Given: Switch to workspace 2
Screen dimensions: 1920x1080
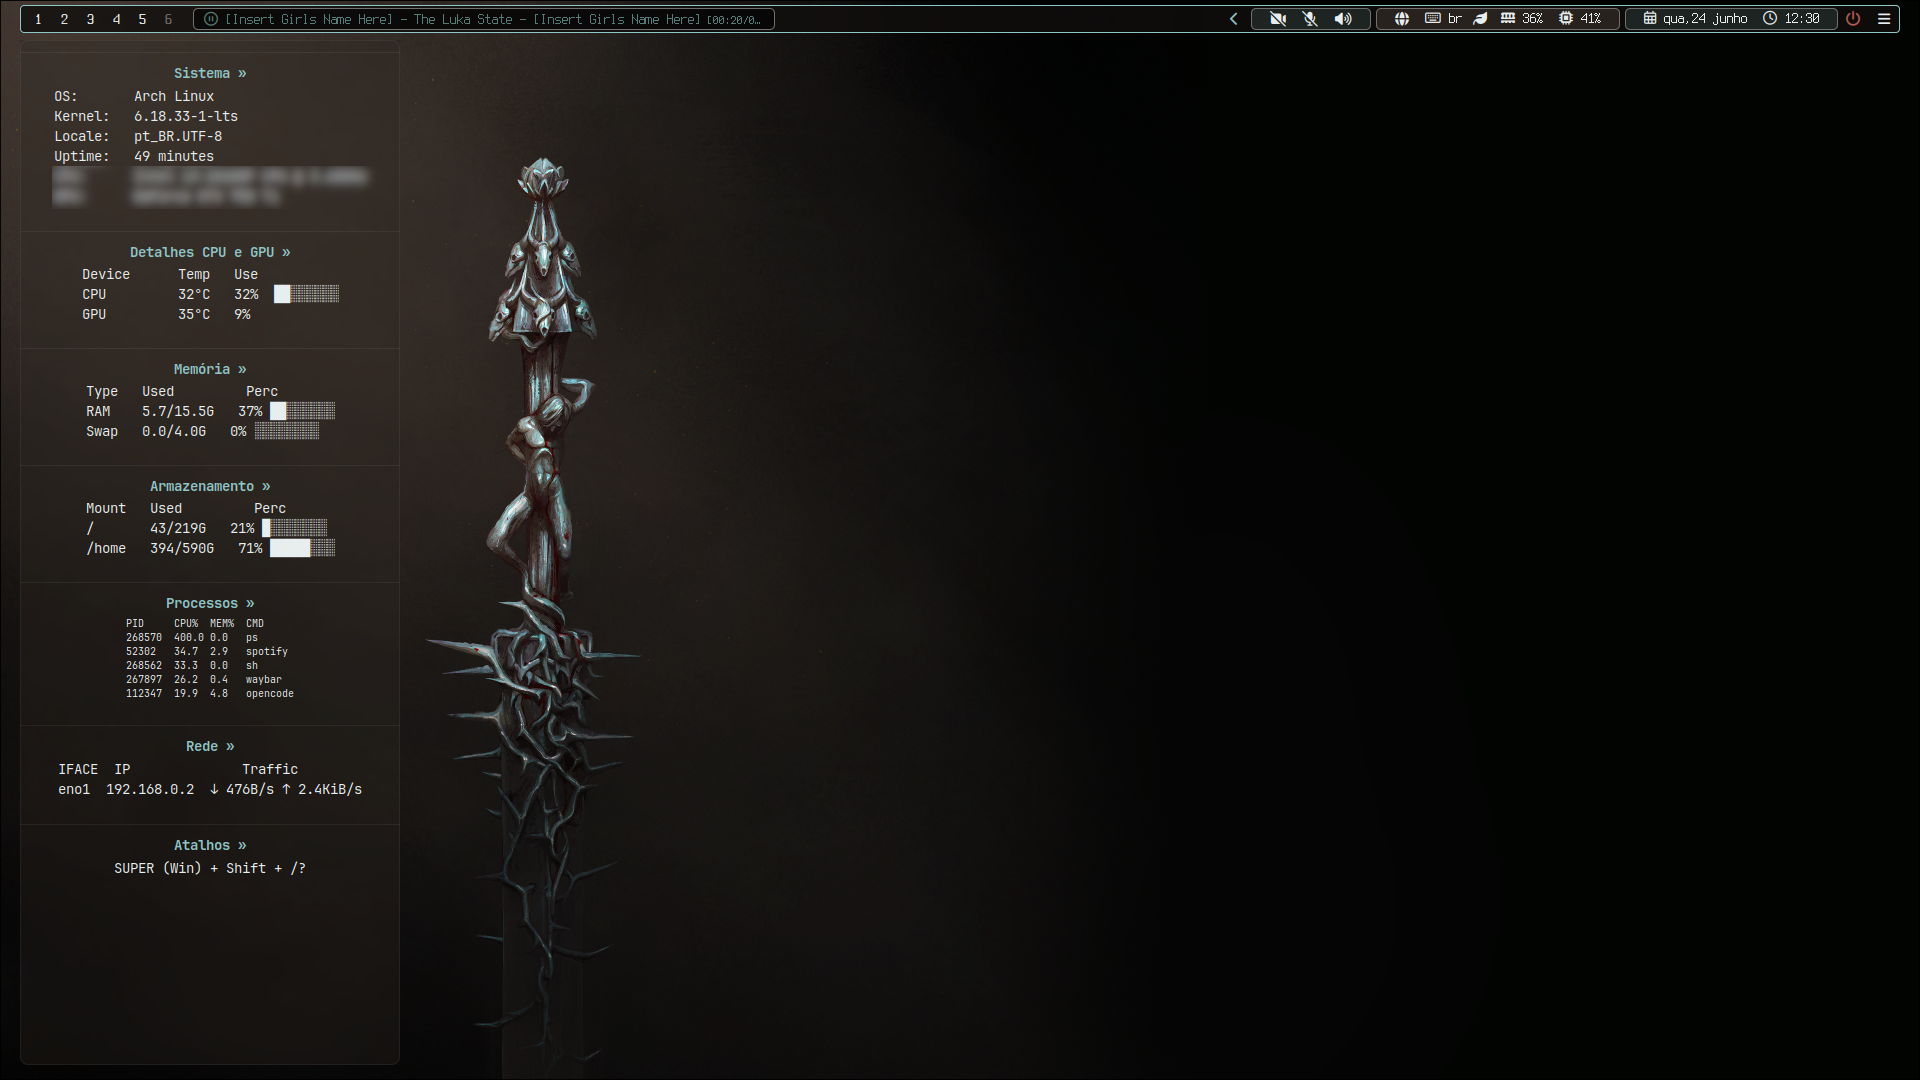Looking at the screenshot, I should pos(64,19).
